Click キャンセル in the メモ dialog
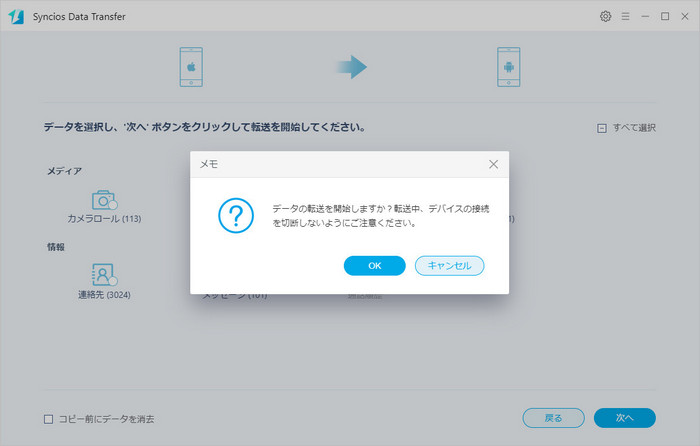This screenshot has height=446, width=700. (x=450, y=266)
